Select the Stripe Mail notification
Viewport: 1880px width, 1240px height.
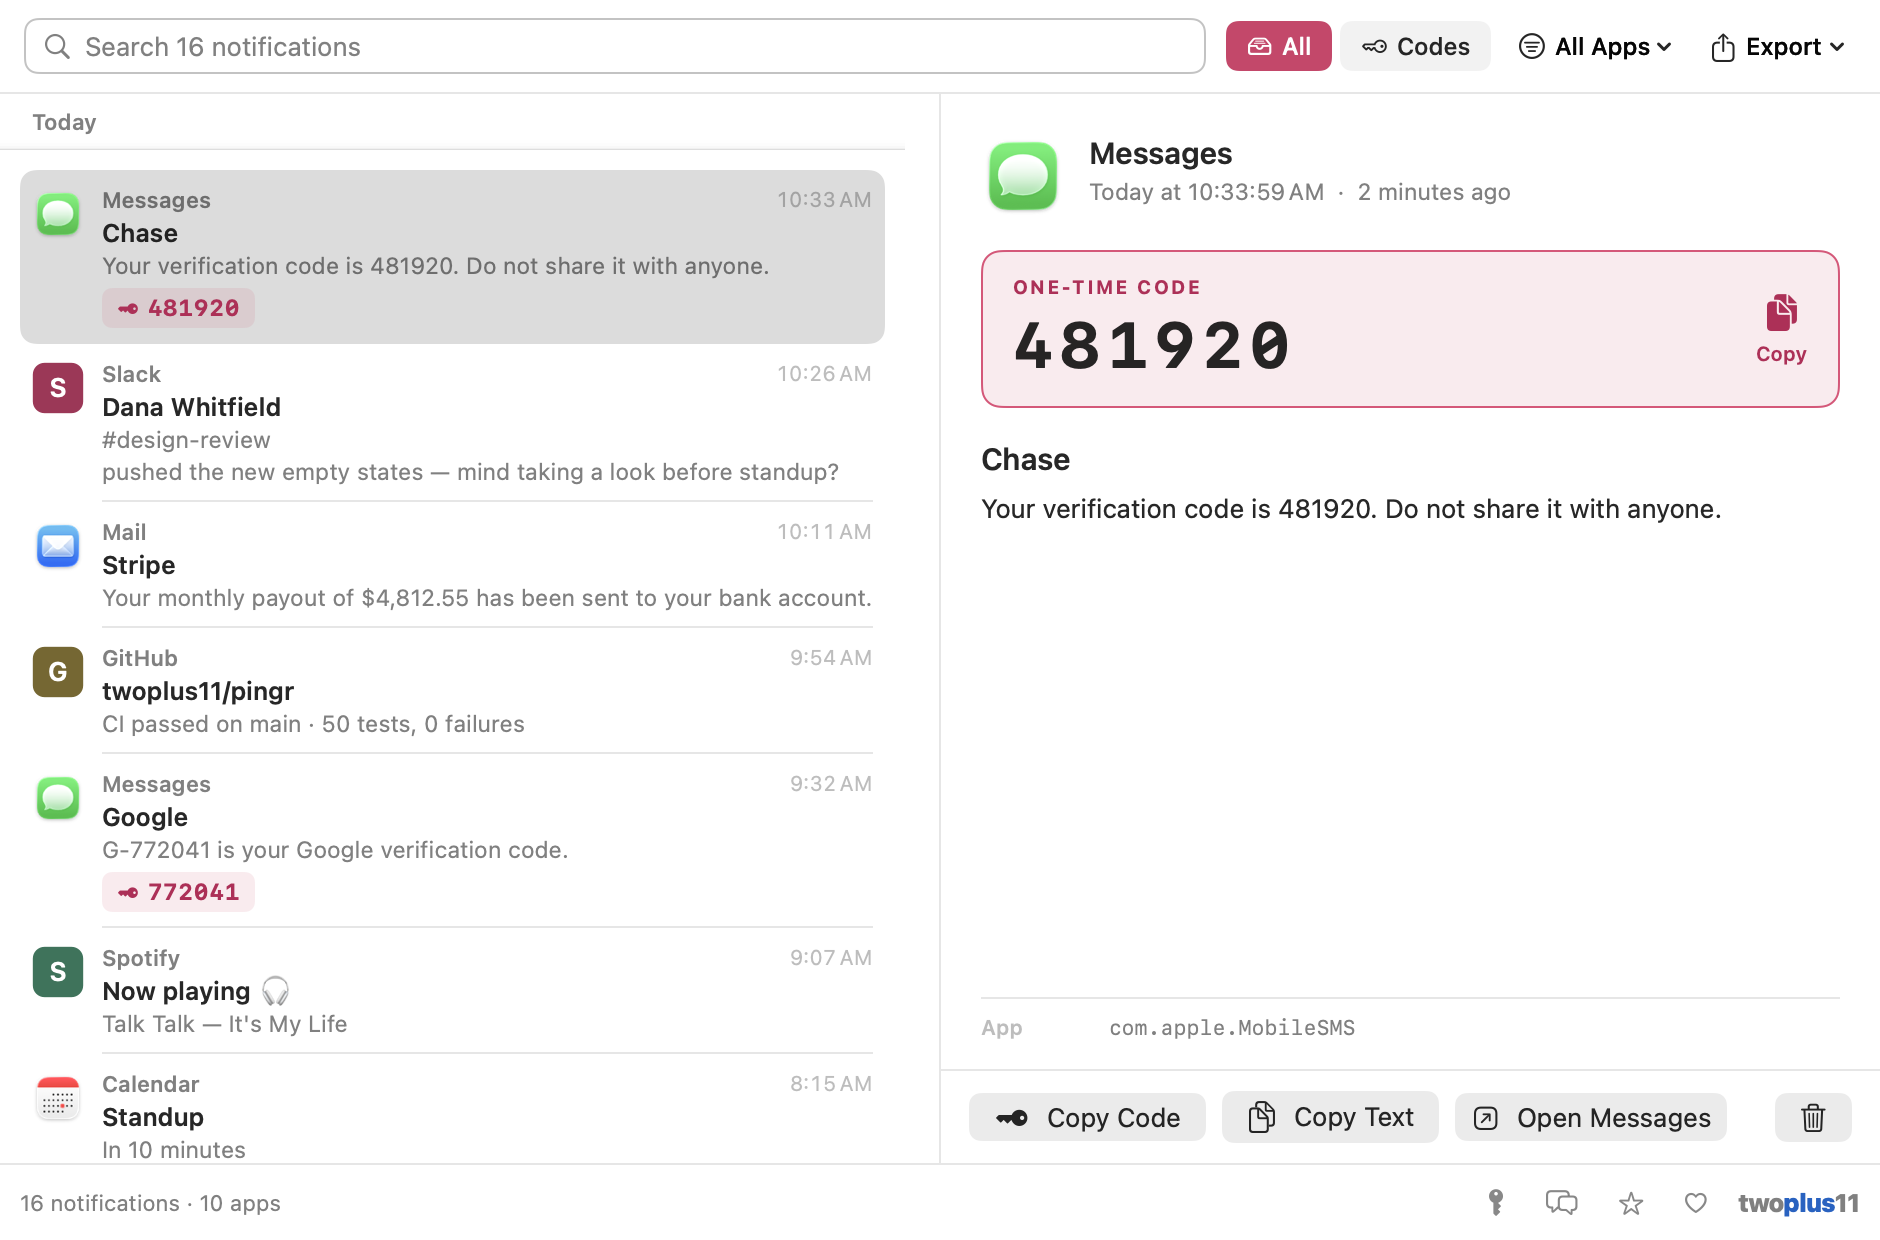452,565
